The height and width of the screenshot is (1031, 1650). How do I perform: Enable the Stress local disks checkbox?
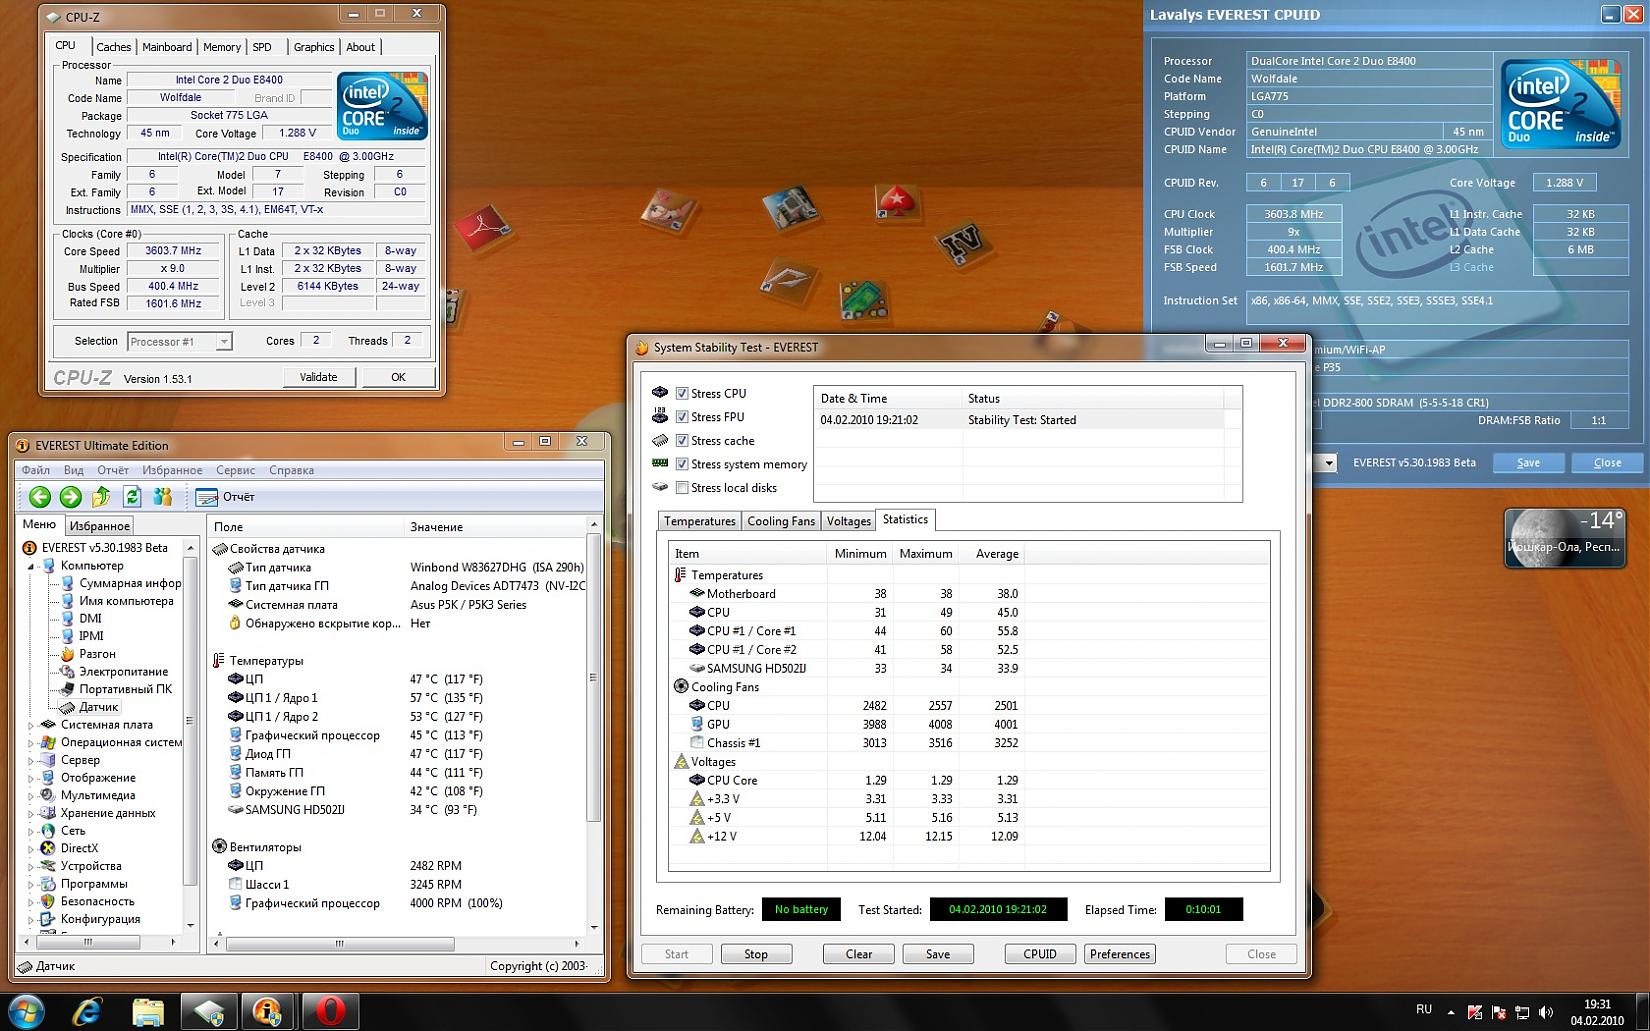click(x=682, y=488)
